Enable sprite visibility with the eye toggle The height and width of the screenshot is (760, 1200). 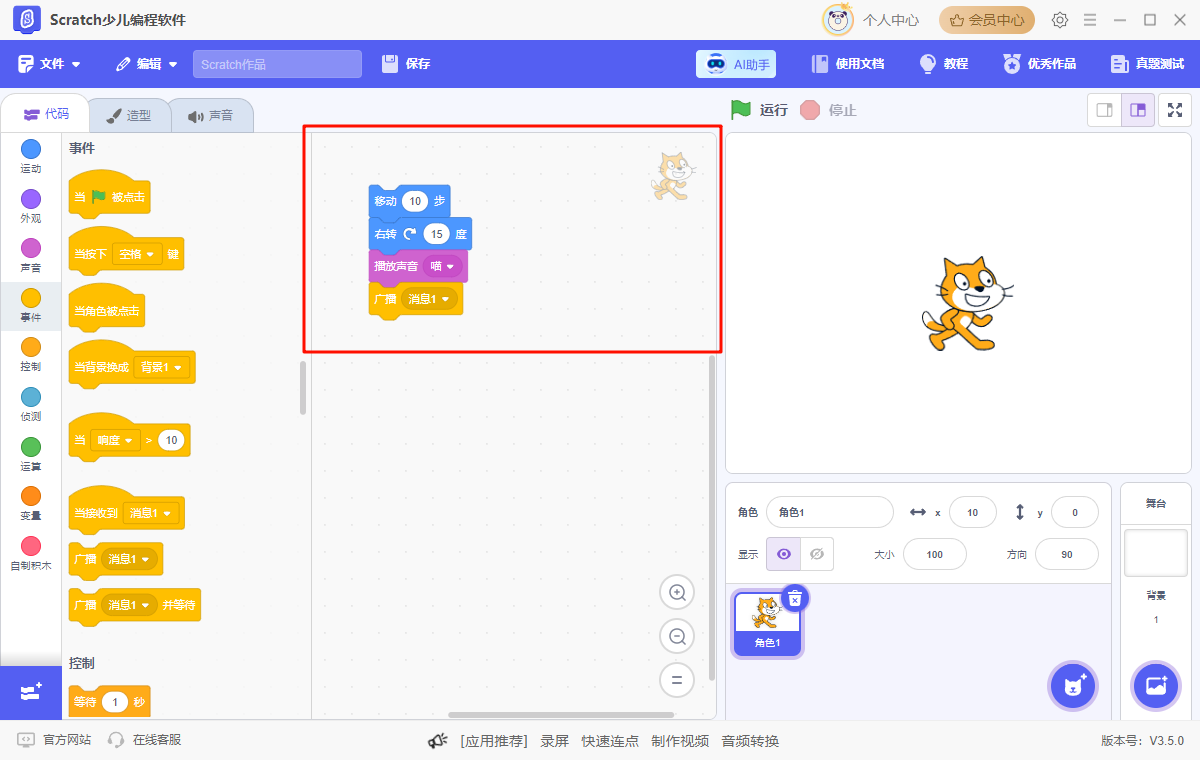pyautogui.click(x=783, y=554)
